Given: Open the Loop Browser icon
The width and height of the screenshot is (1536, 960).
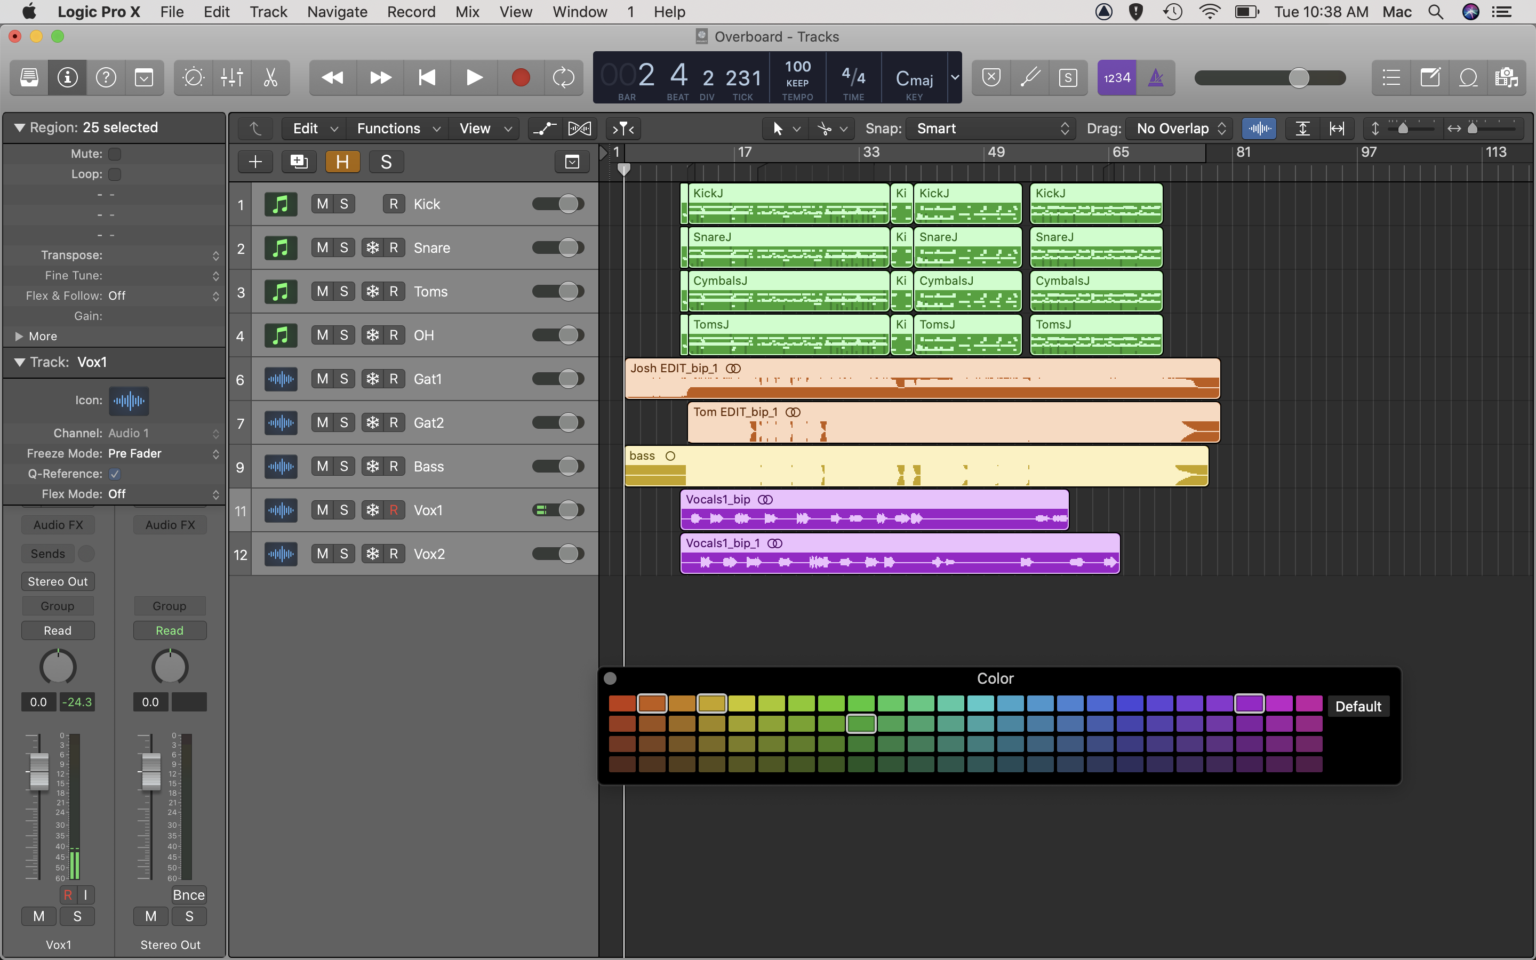Looking at the screenshot, I should [x=1468, y=77].
